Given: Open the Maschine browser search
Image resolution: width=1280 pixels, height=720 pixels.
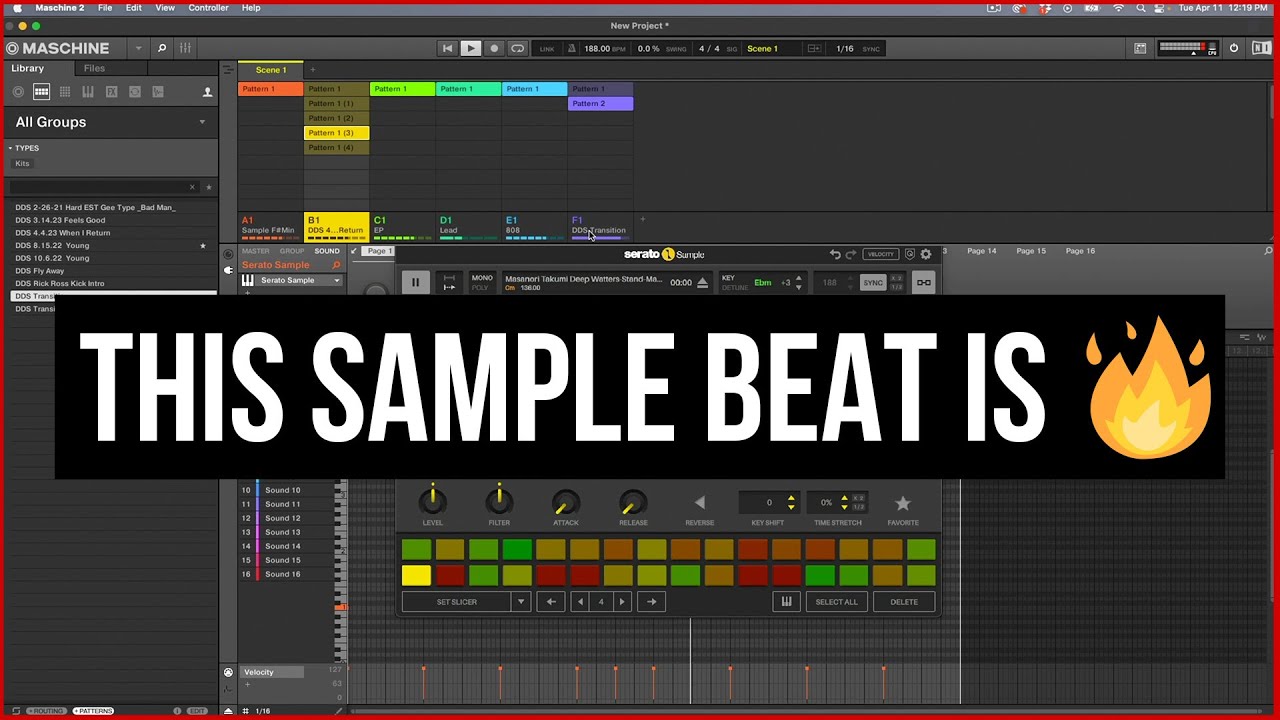Looking at the screenshot, I should [161, 47].
